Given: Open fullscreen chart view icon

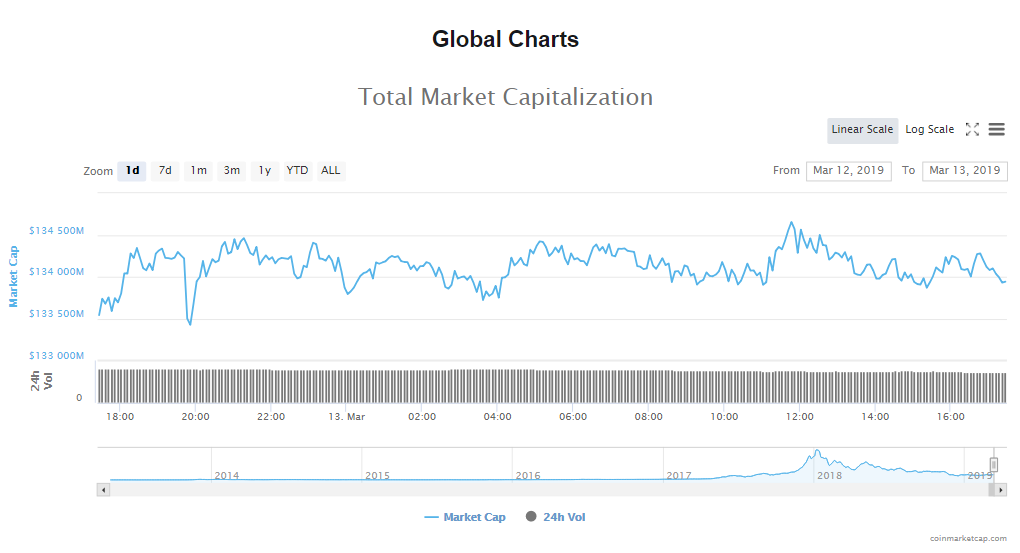Looking at the screenshot, I should (972, 130).
